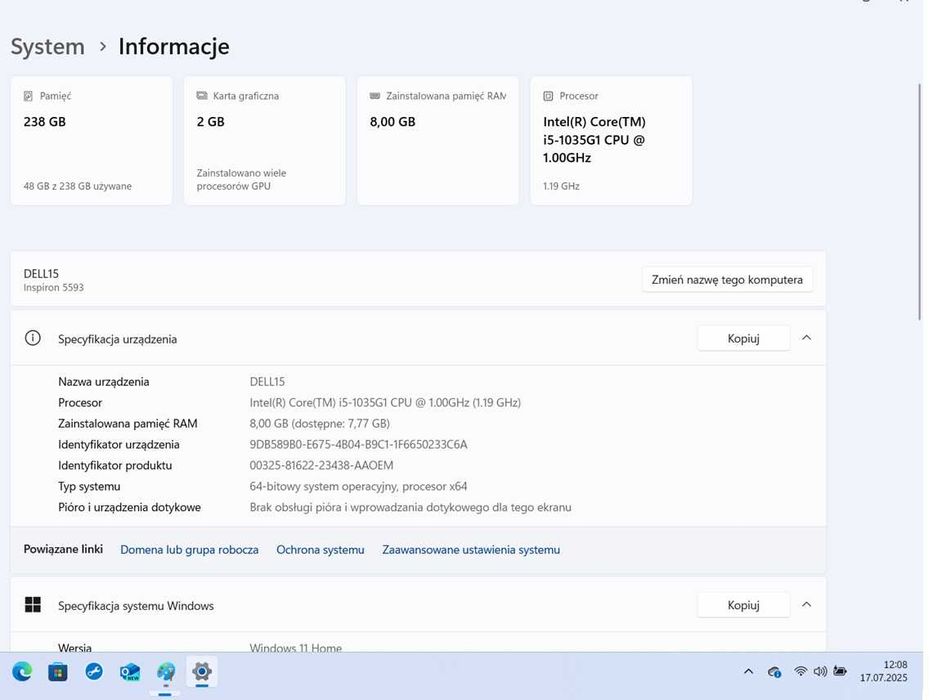Screen dimensions: 942x700
Task: Click the graphics icon on Karta graficzna card
Action: (x=202, y=96)
